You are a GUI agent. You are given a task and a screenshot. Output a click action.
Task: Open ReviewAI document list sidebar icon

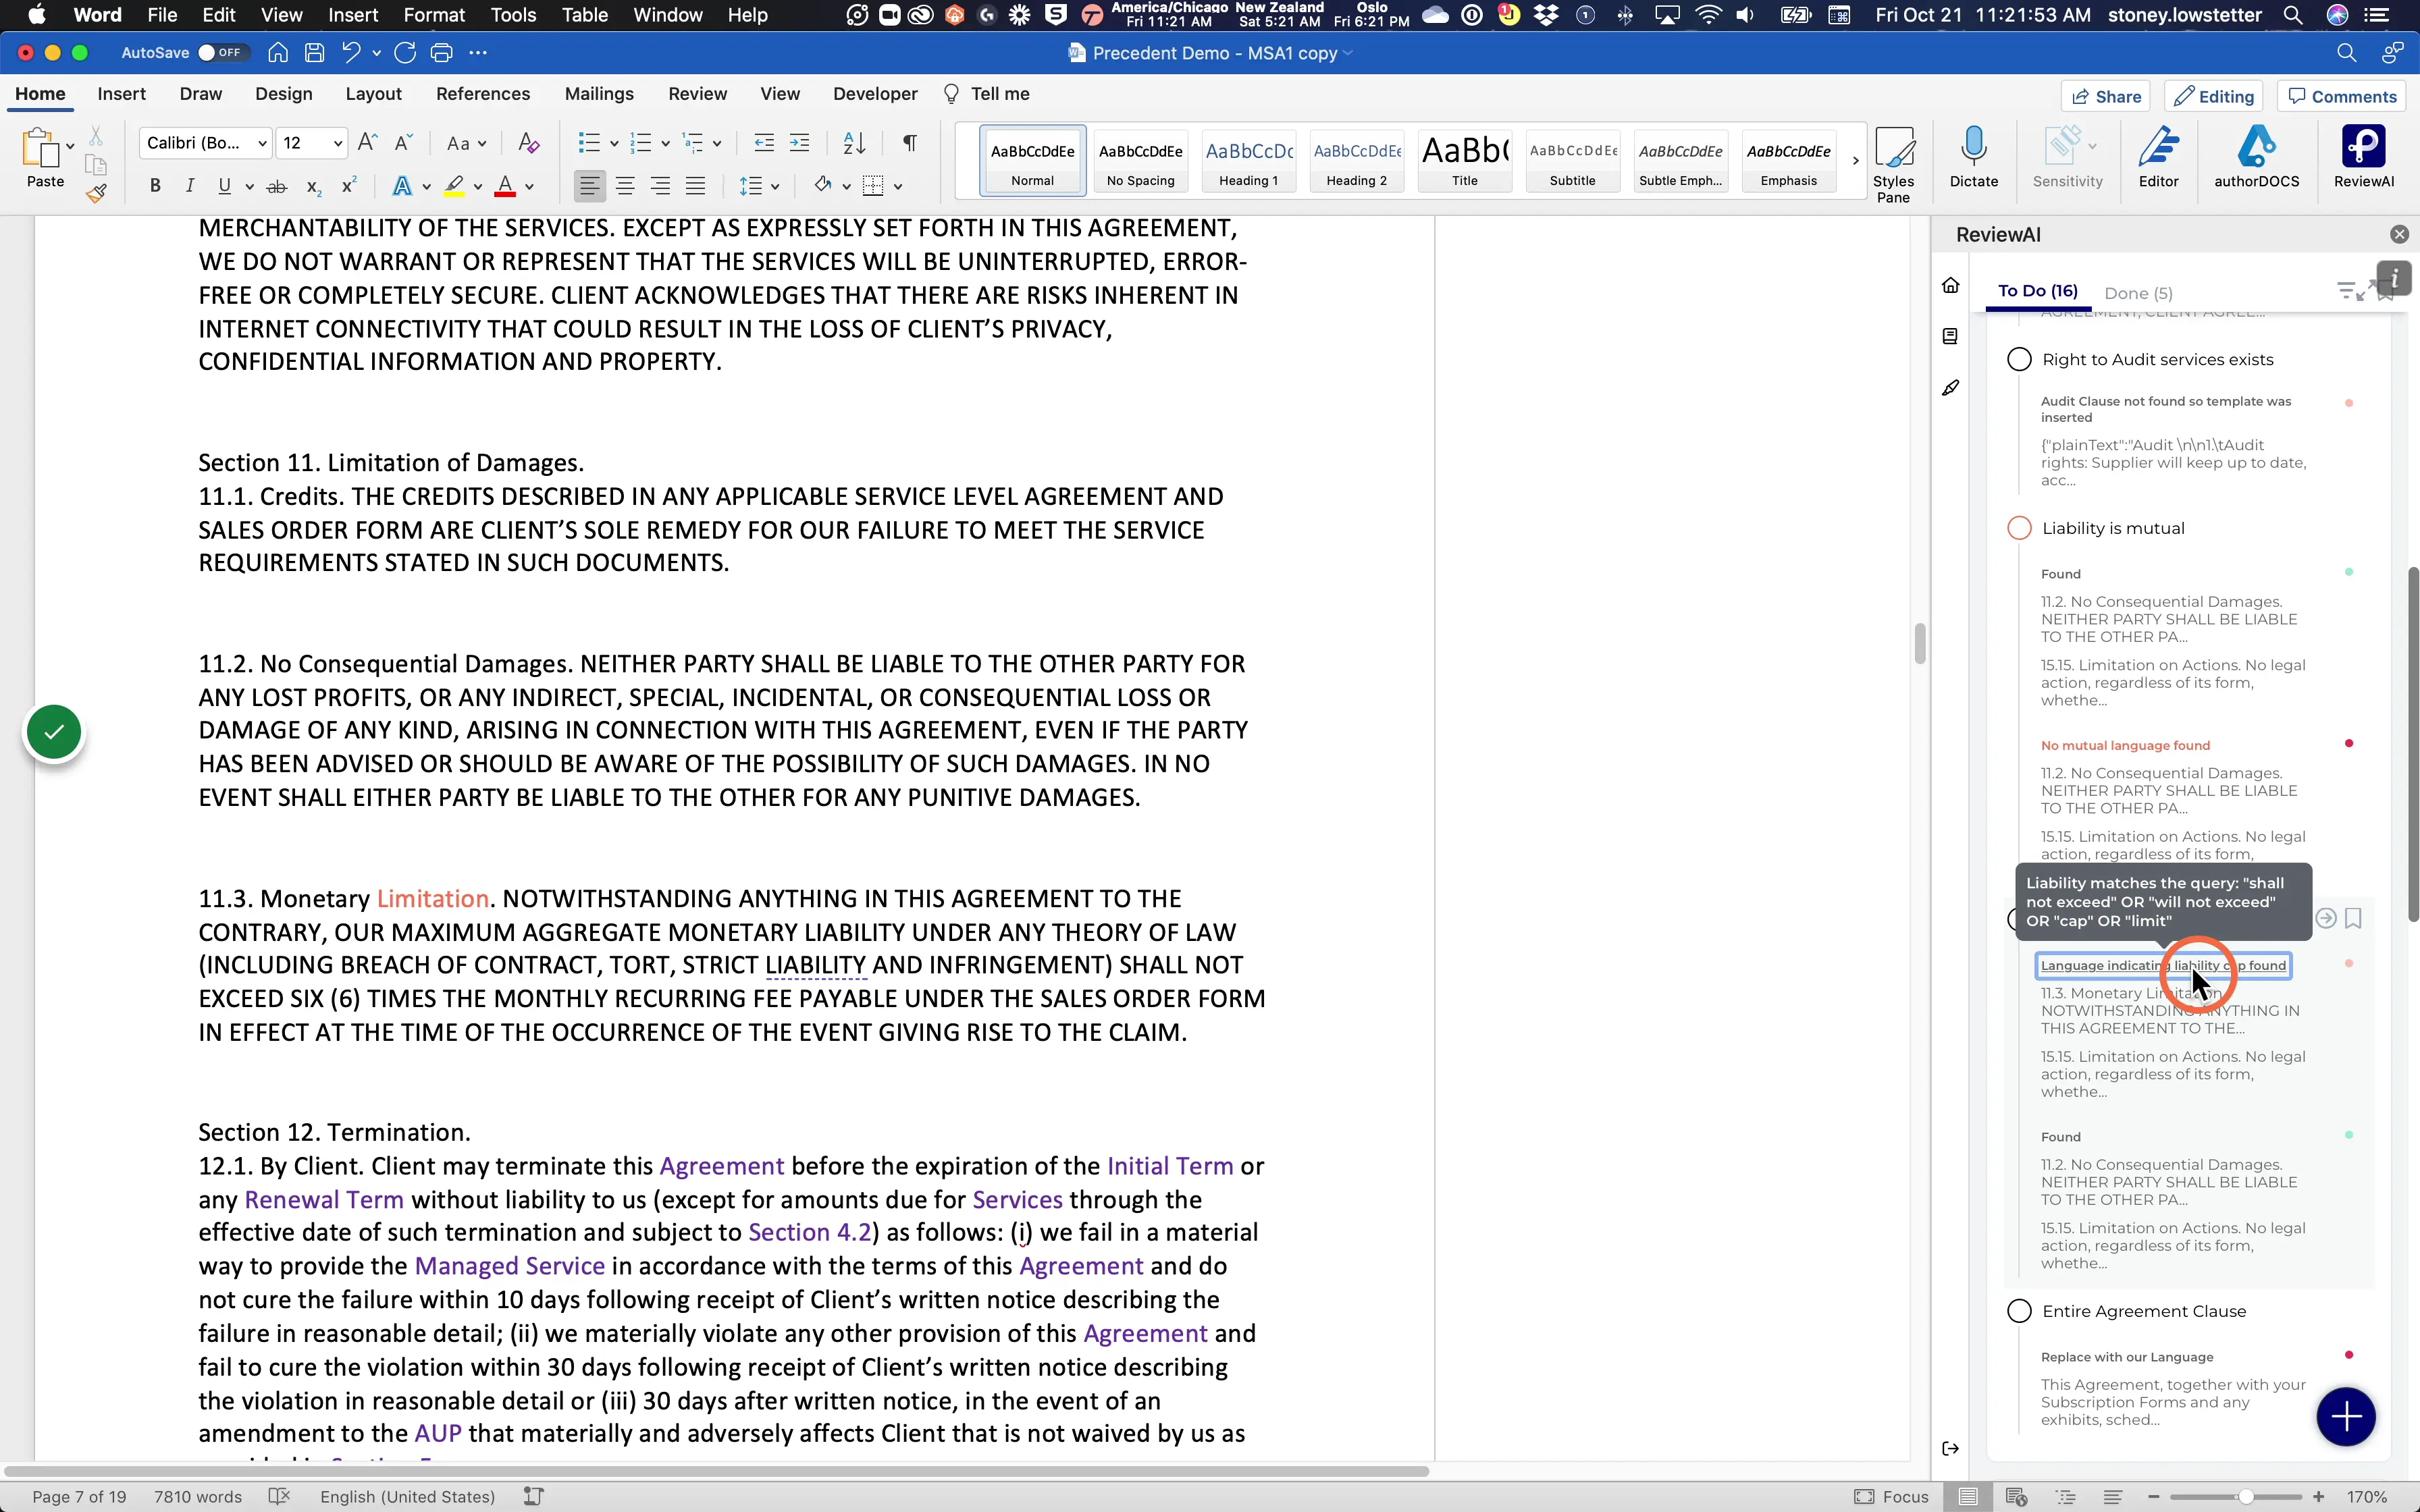(x=1950, y=336)
